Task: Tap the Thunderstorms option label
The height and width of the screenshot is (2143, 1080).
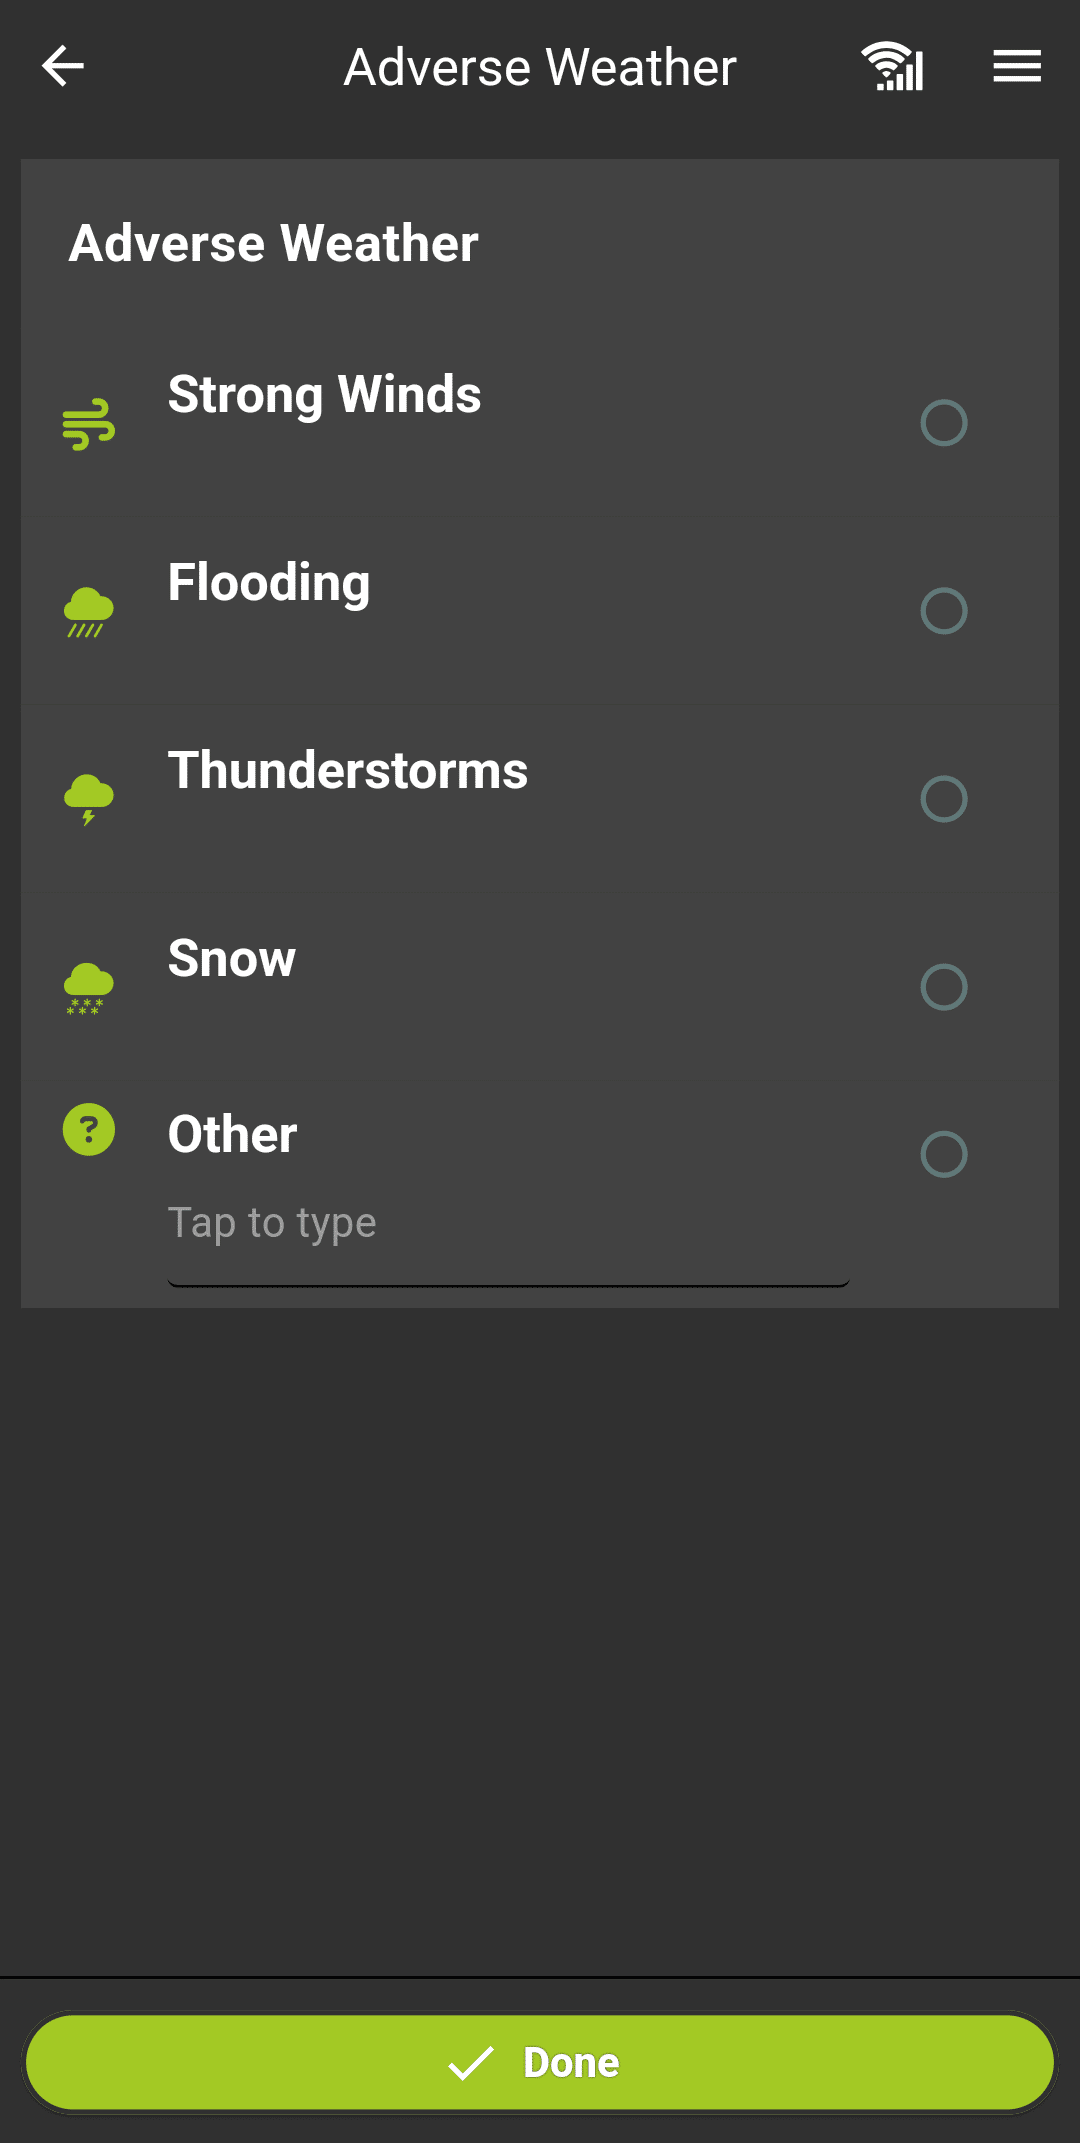Action: tap(347, 770)
